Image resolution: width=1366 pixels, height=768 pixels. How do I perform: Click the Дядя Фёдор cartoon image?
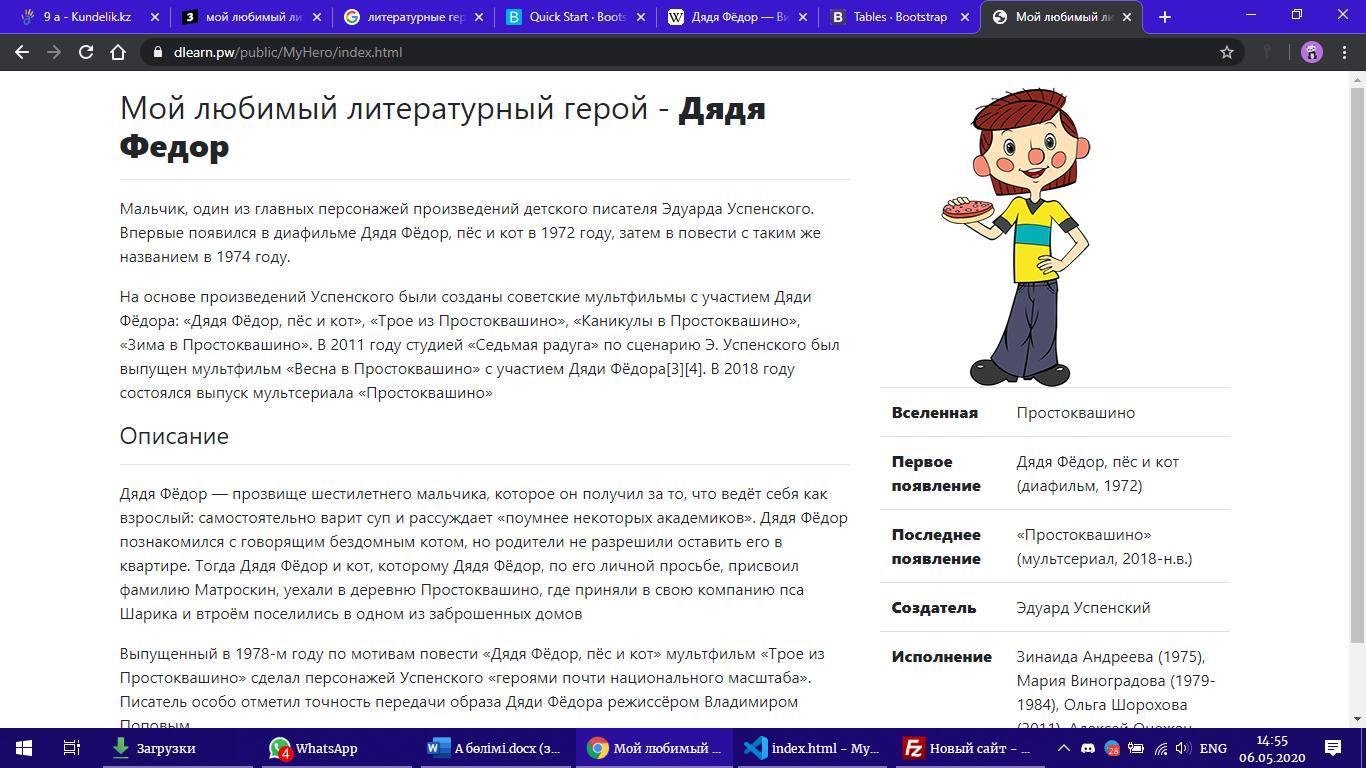click(x=1015, y=236)
